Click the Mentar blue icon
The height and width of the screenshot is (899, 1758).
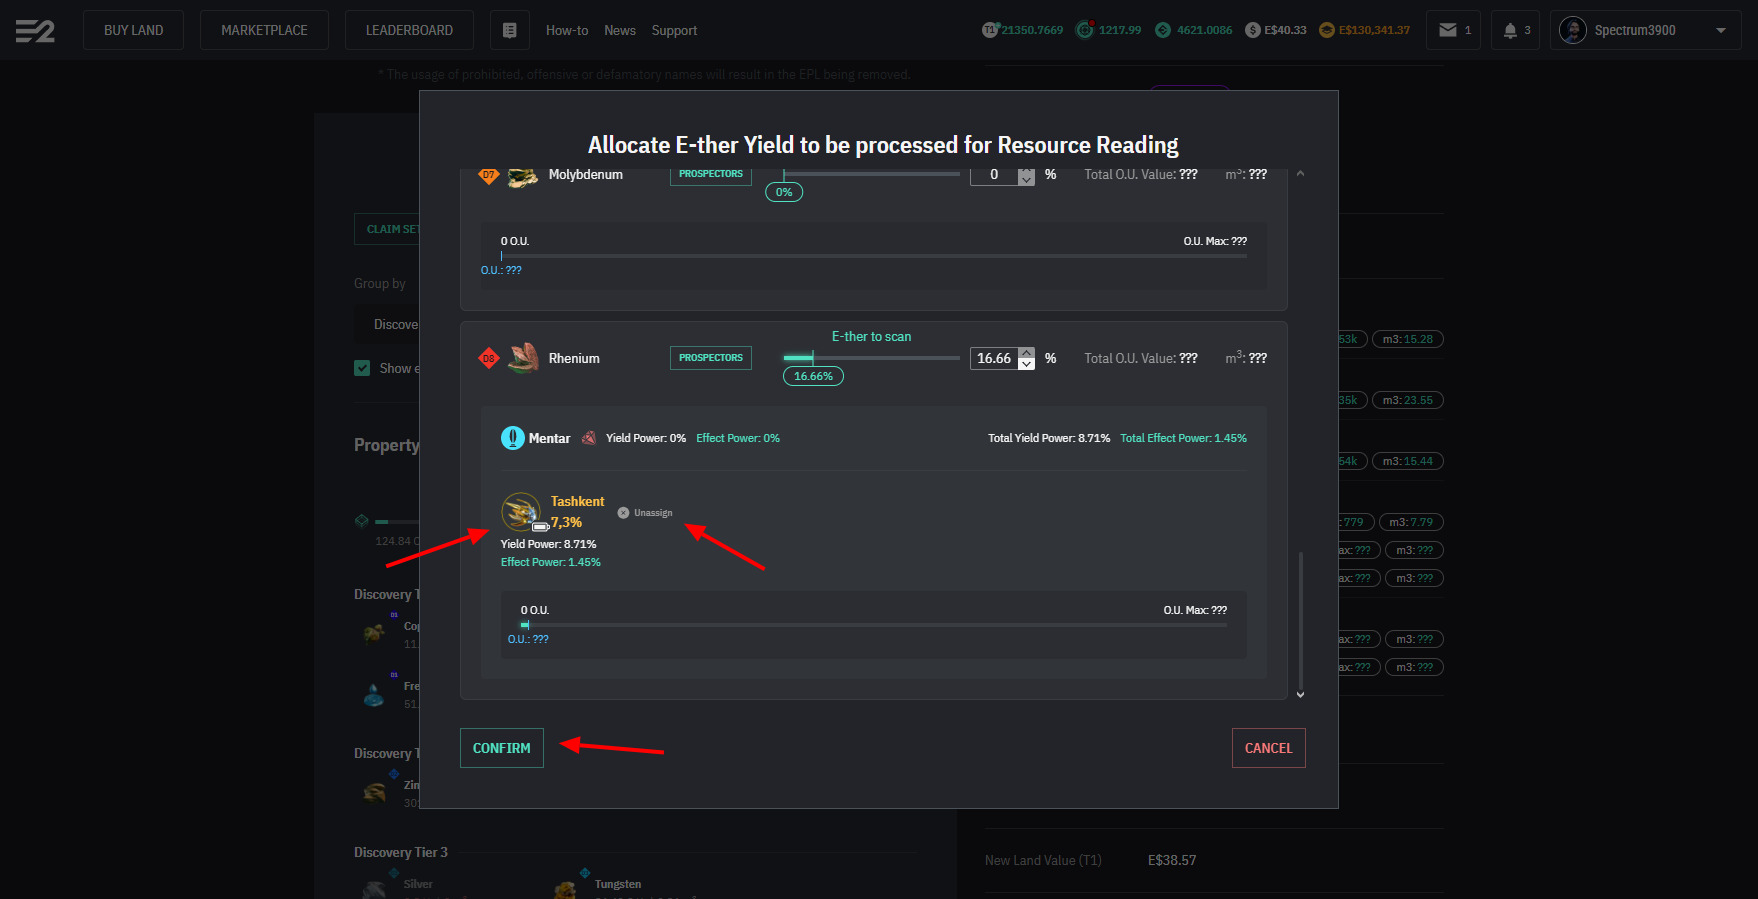click(x=512, y=438)
